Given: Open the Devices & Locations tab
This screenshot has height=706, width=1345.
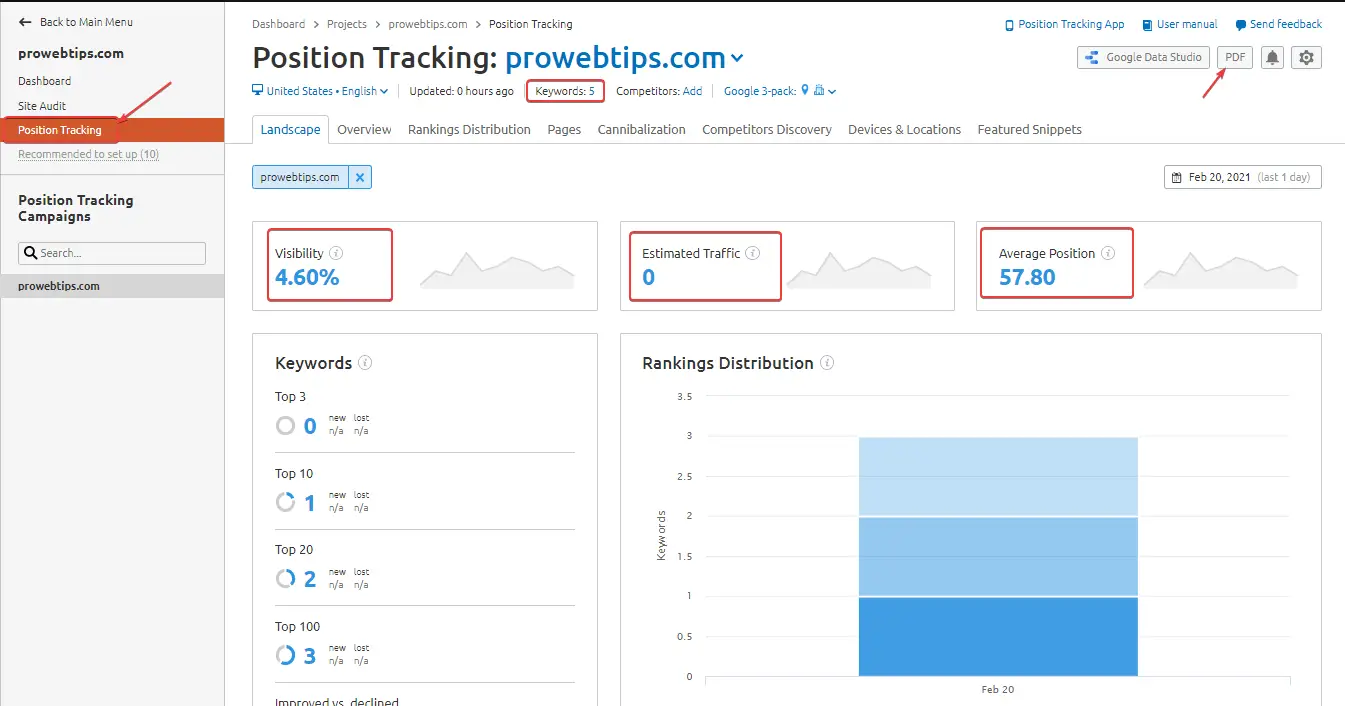Looking at the screenshot, I should point(904,129).
